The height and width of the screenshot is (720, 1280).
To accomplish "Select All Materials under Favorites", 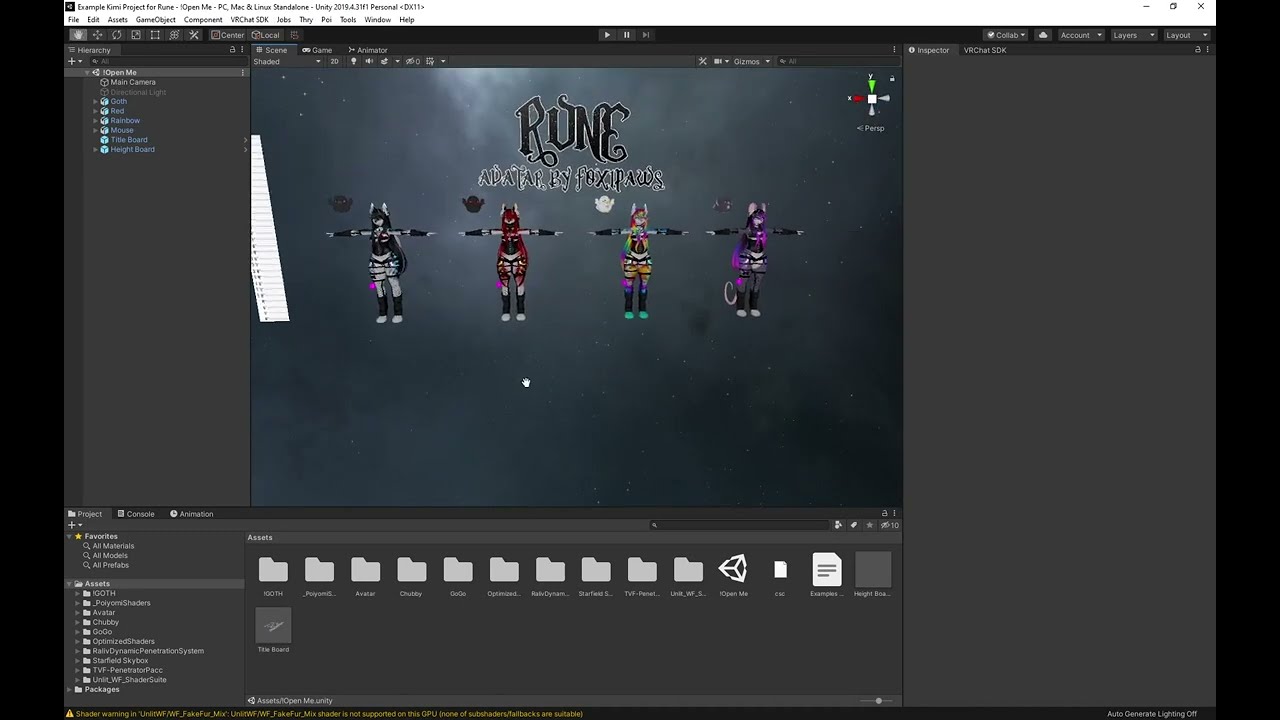I will coord(112,546).
